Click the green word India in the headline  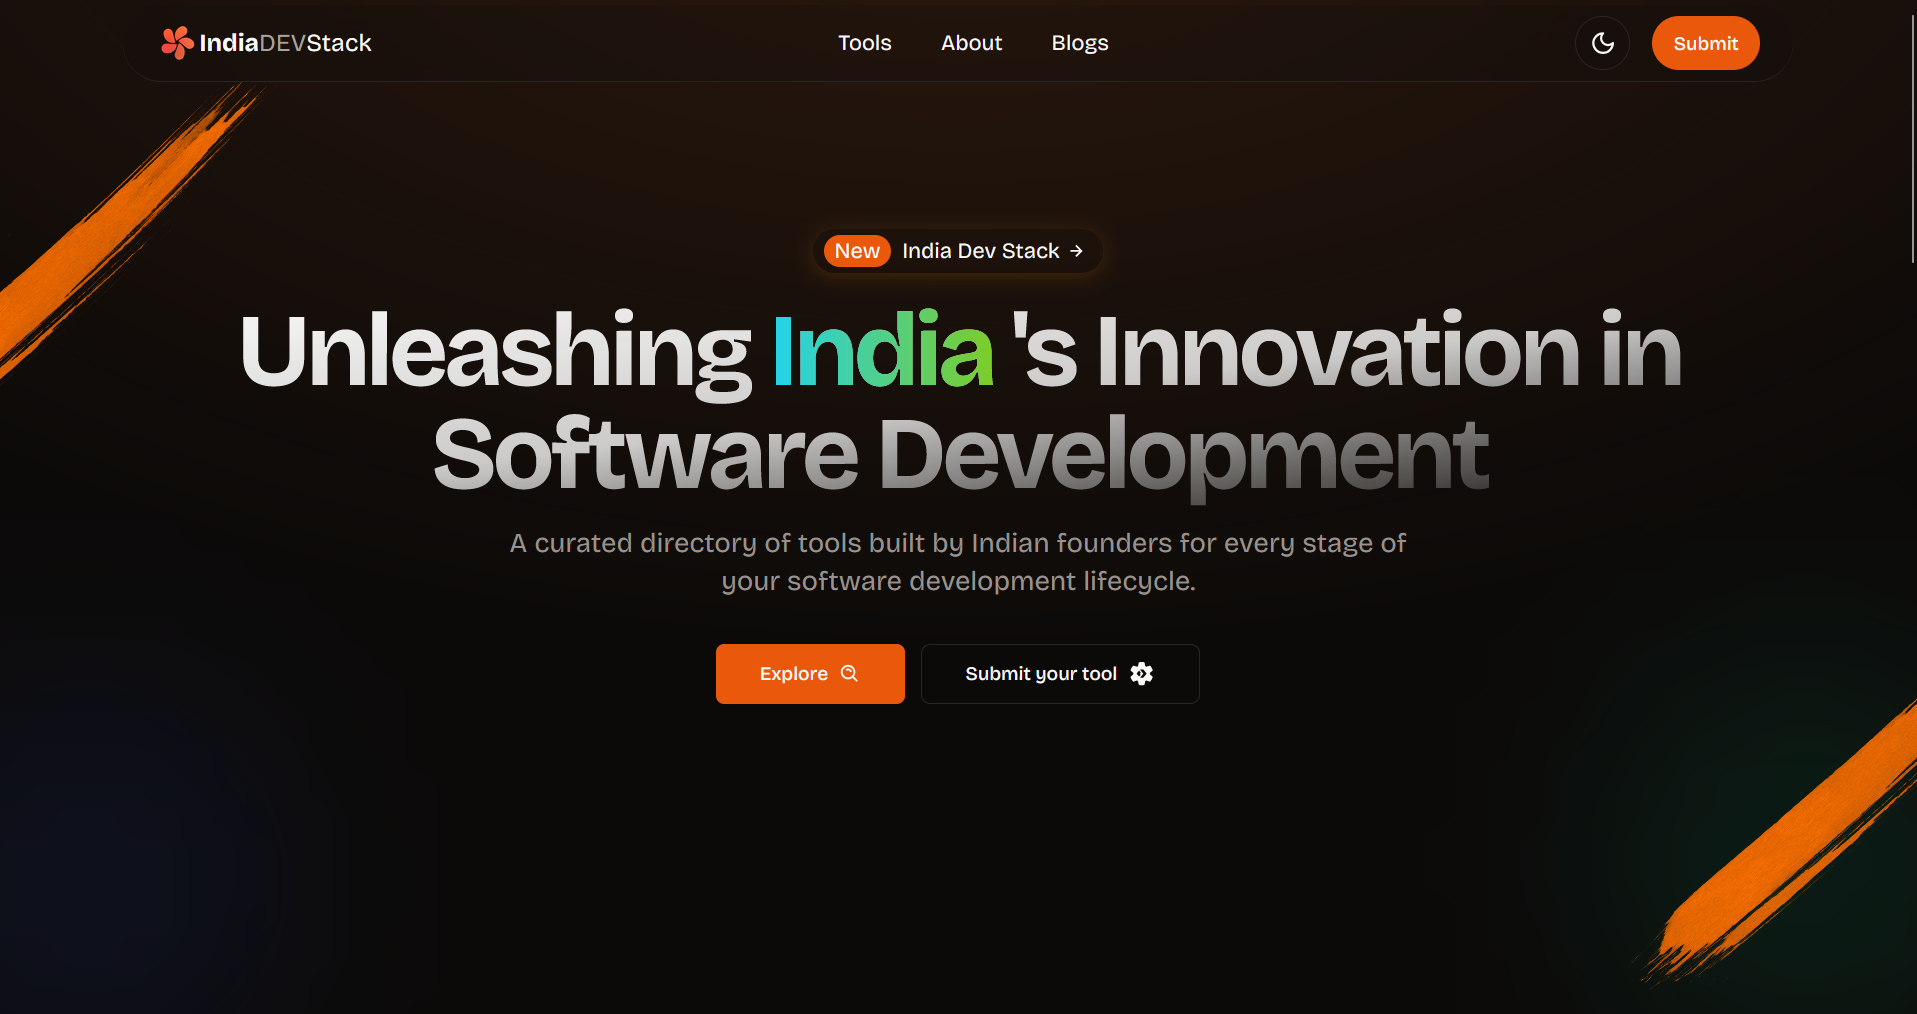point(881,352)
